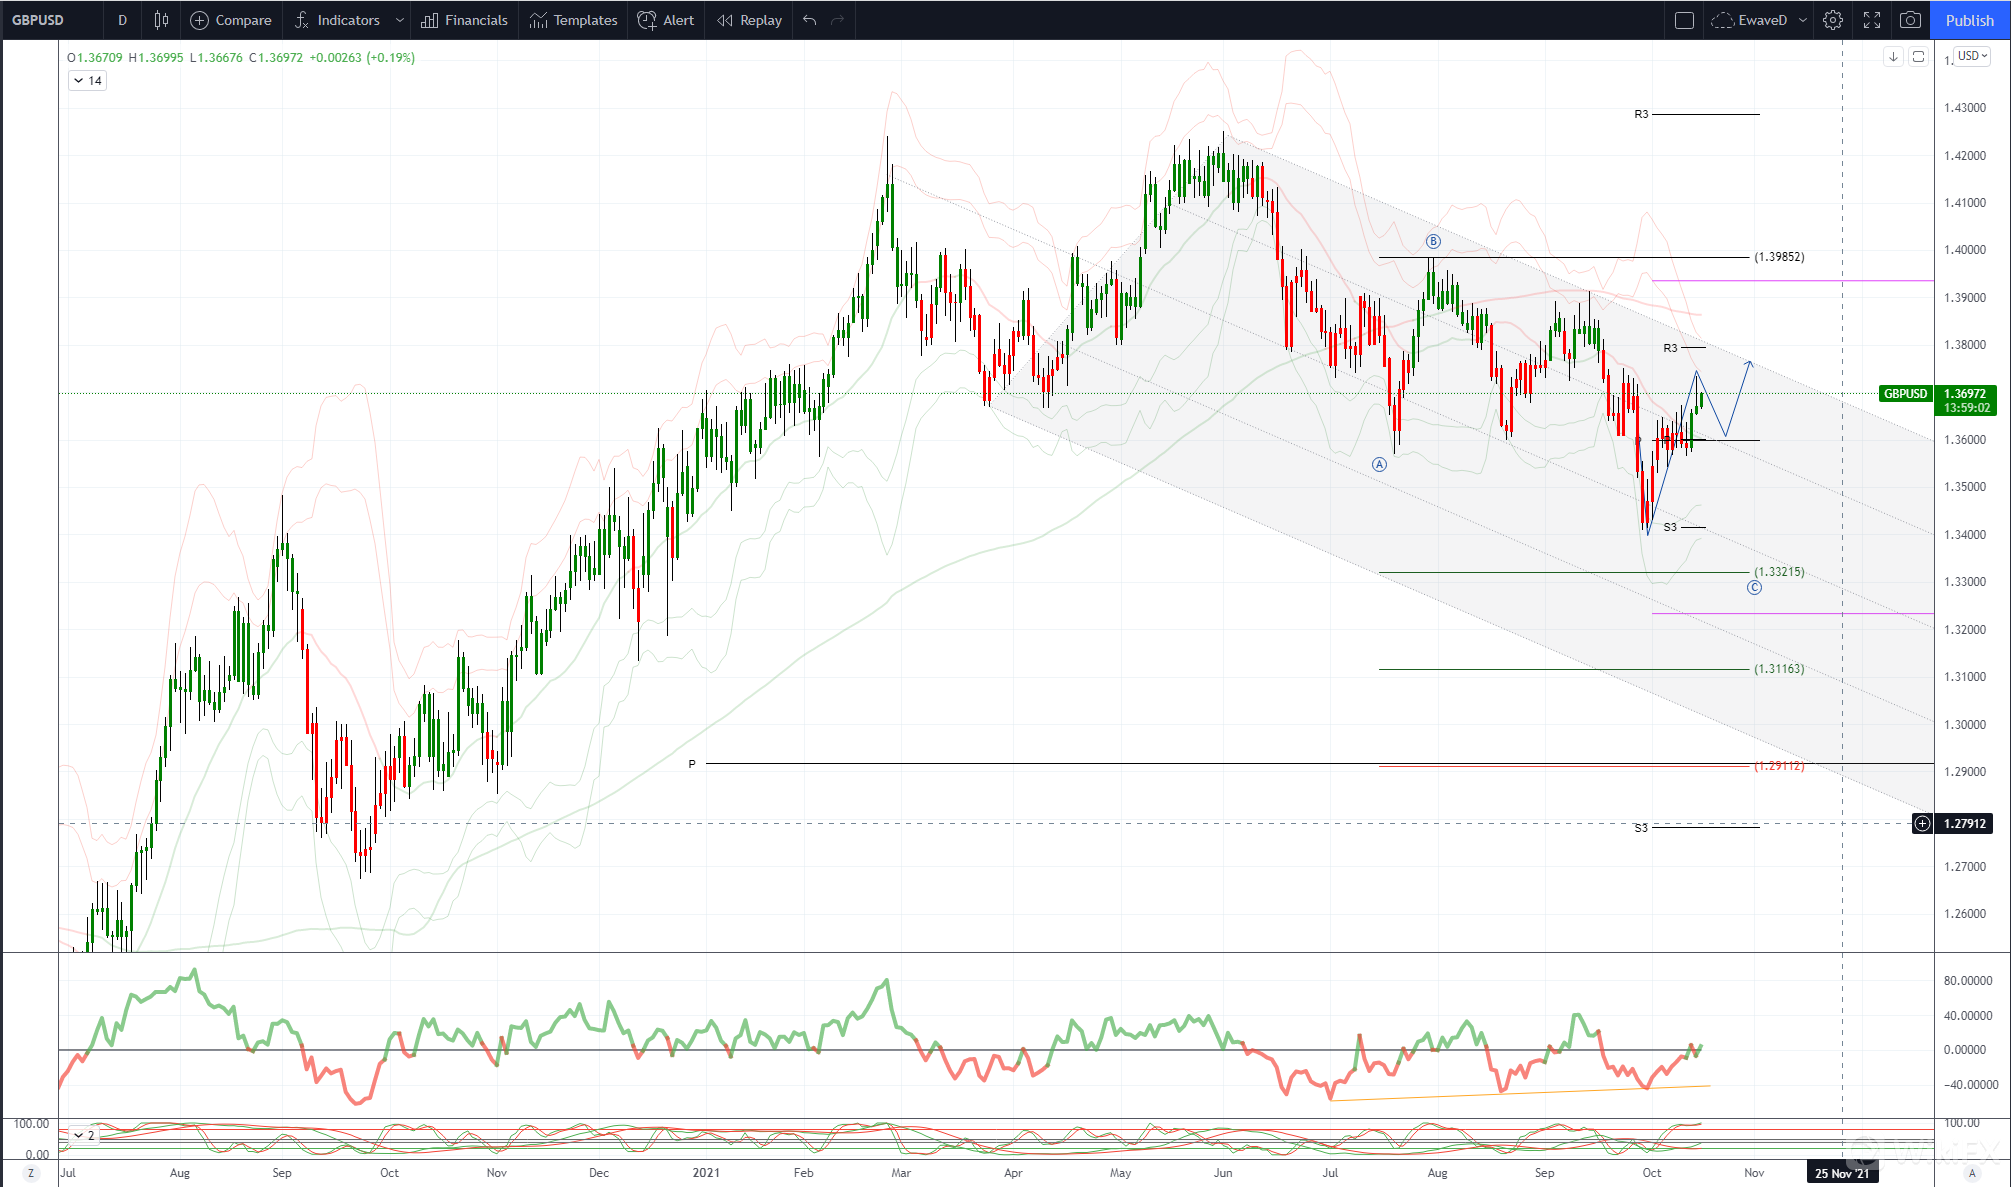Click the undo arrow
This screenshot has width=2011, height=1187.
810,20
